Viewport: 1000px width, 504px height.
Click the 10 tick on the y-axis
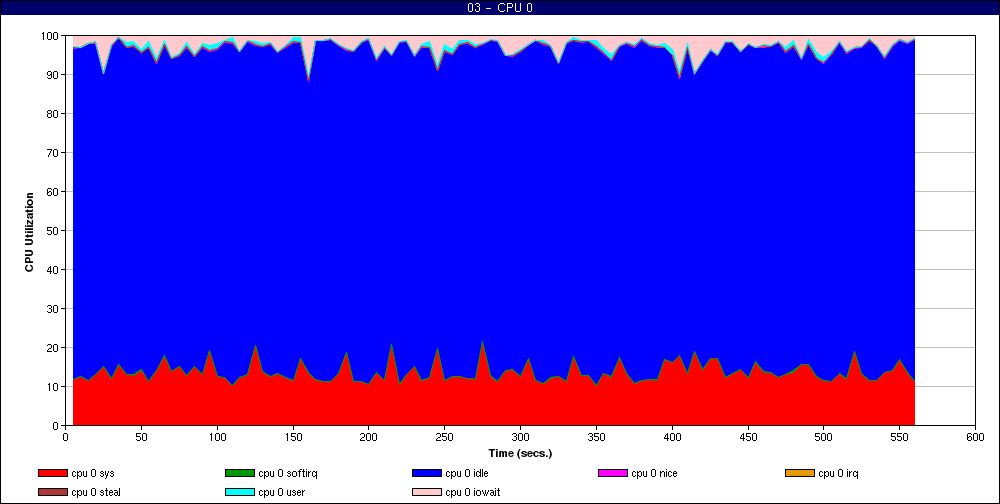tap(54, 387)
